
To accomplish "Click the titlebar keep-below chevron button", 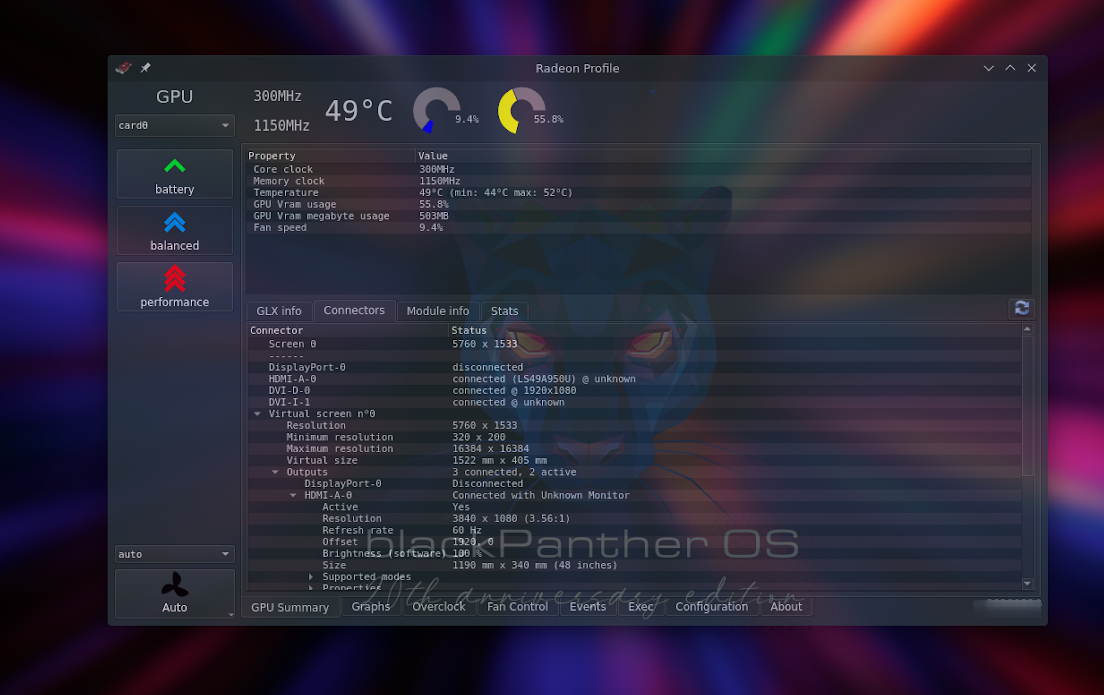I will tap(989, 68).
